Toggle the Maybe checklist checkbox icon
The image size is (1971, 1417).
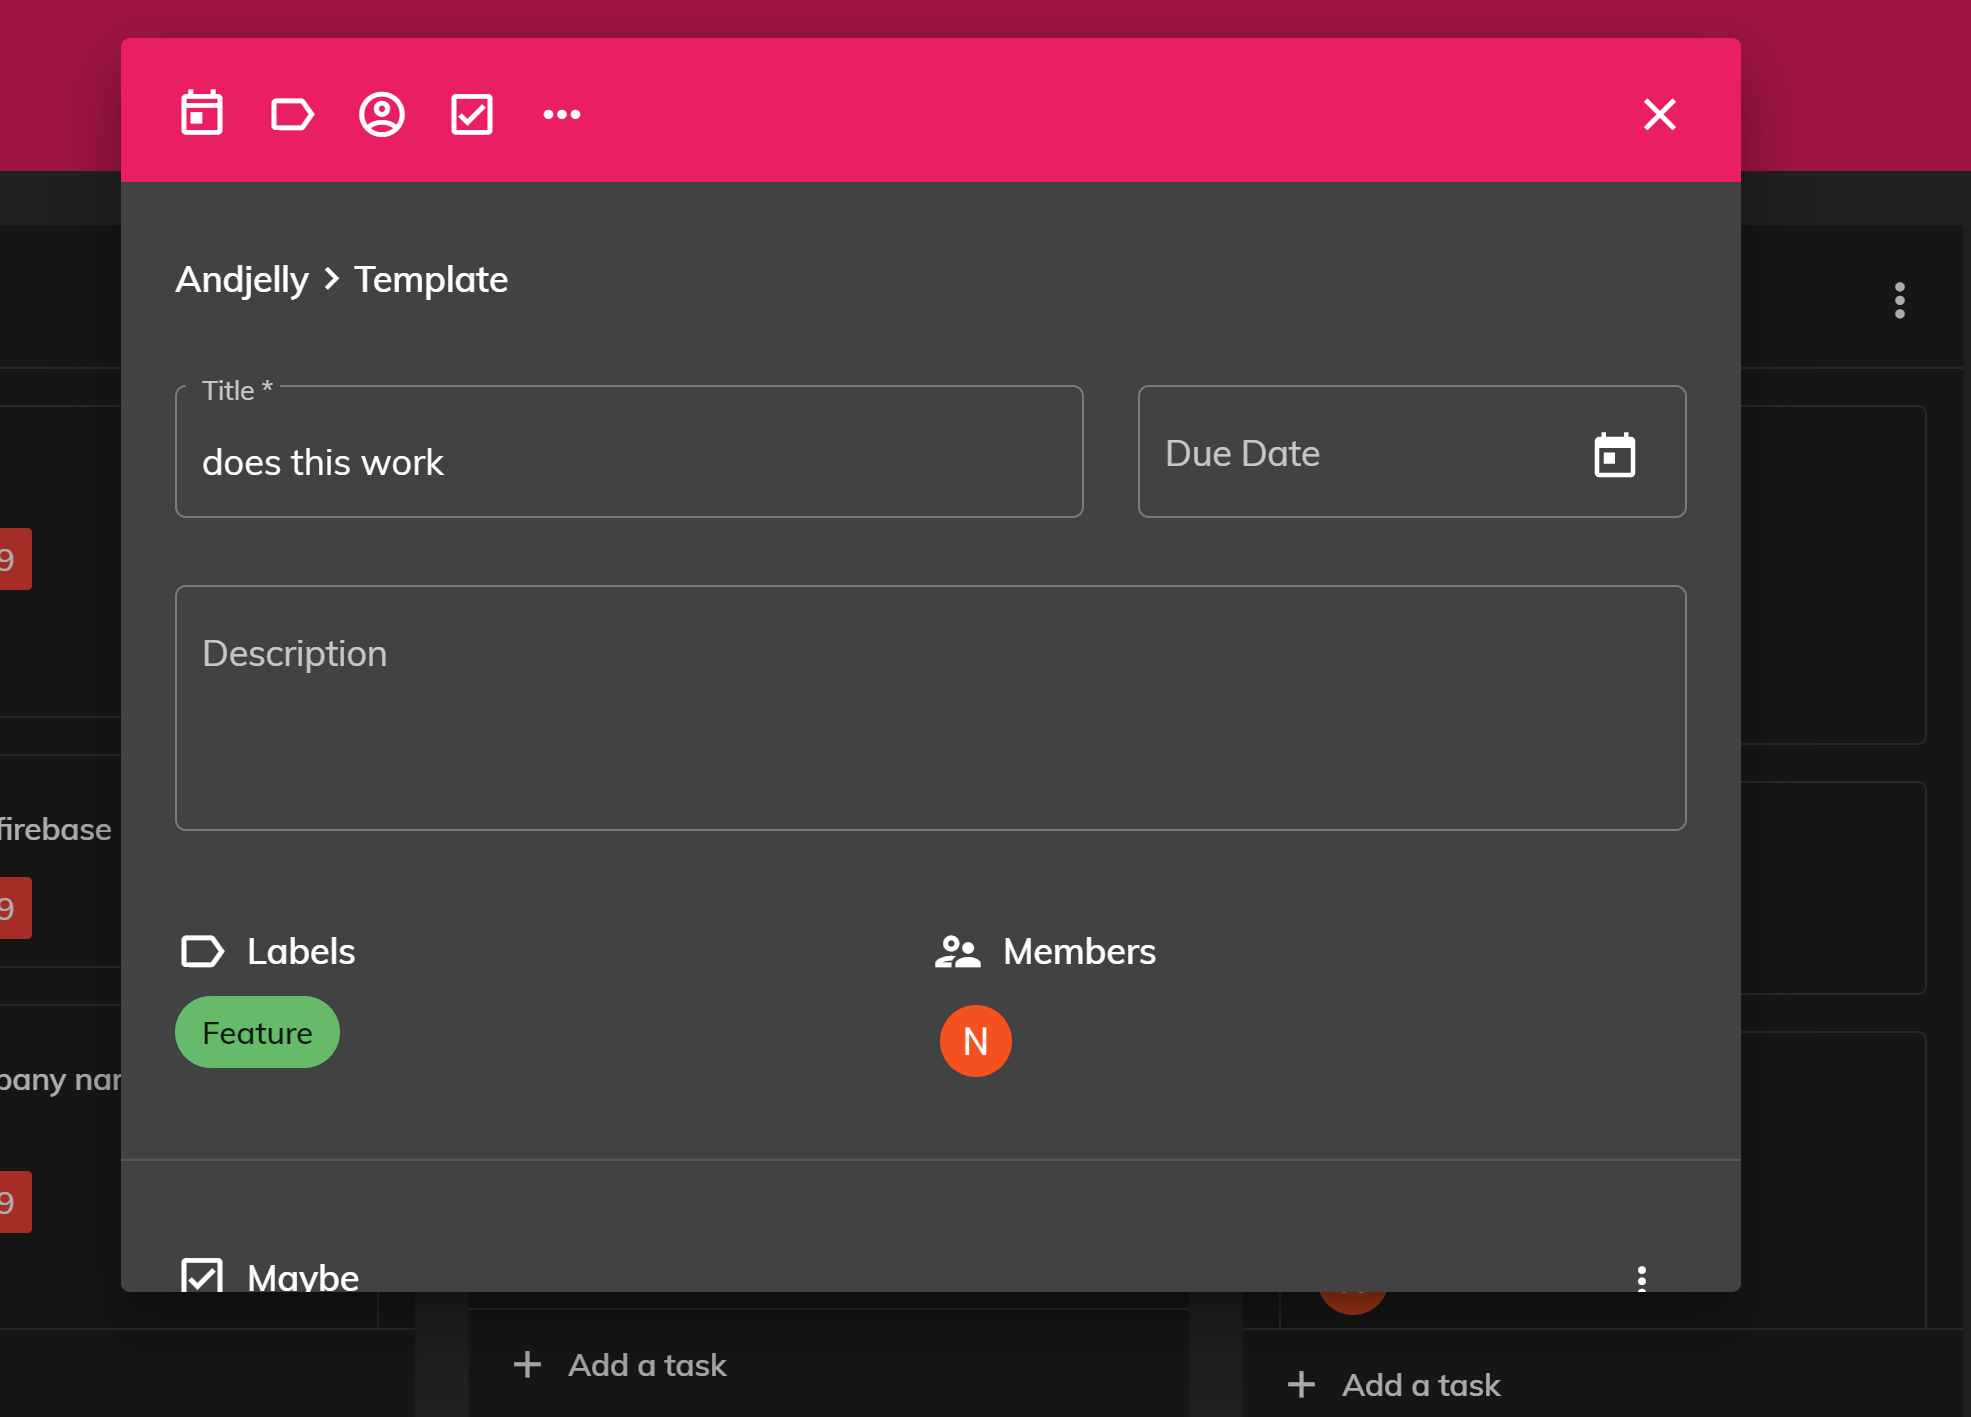click(x=202, y=1274)
